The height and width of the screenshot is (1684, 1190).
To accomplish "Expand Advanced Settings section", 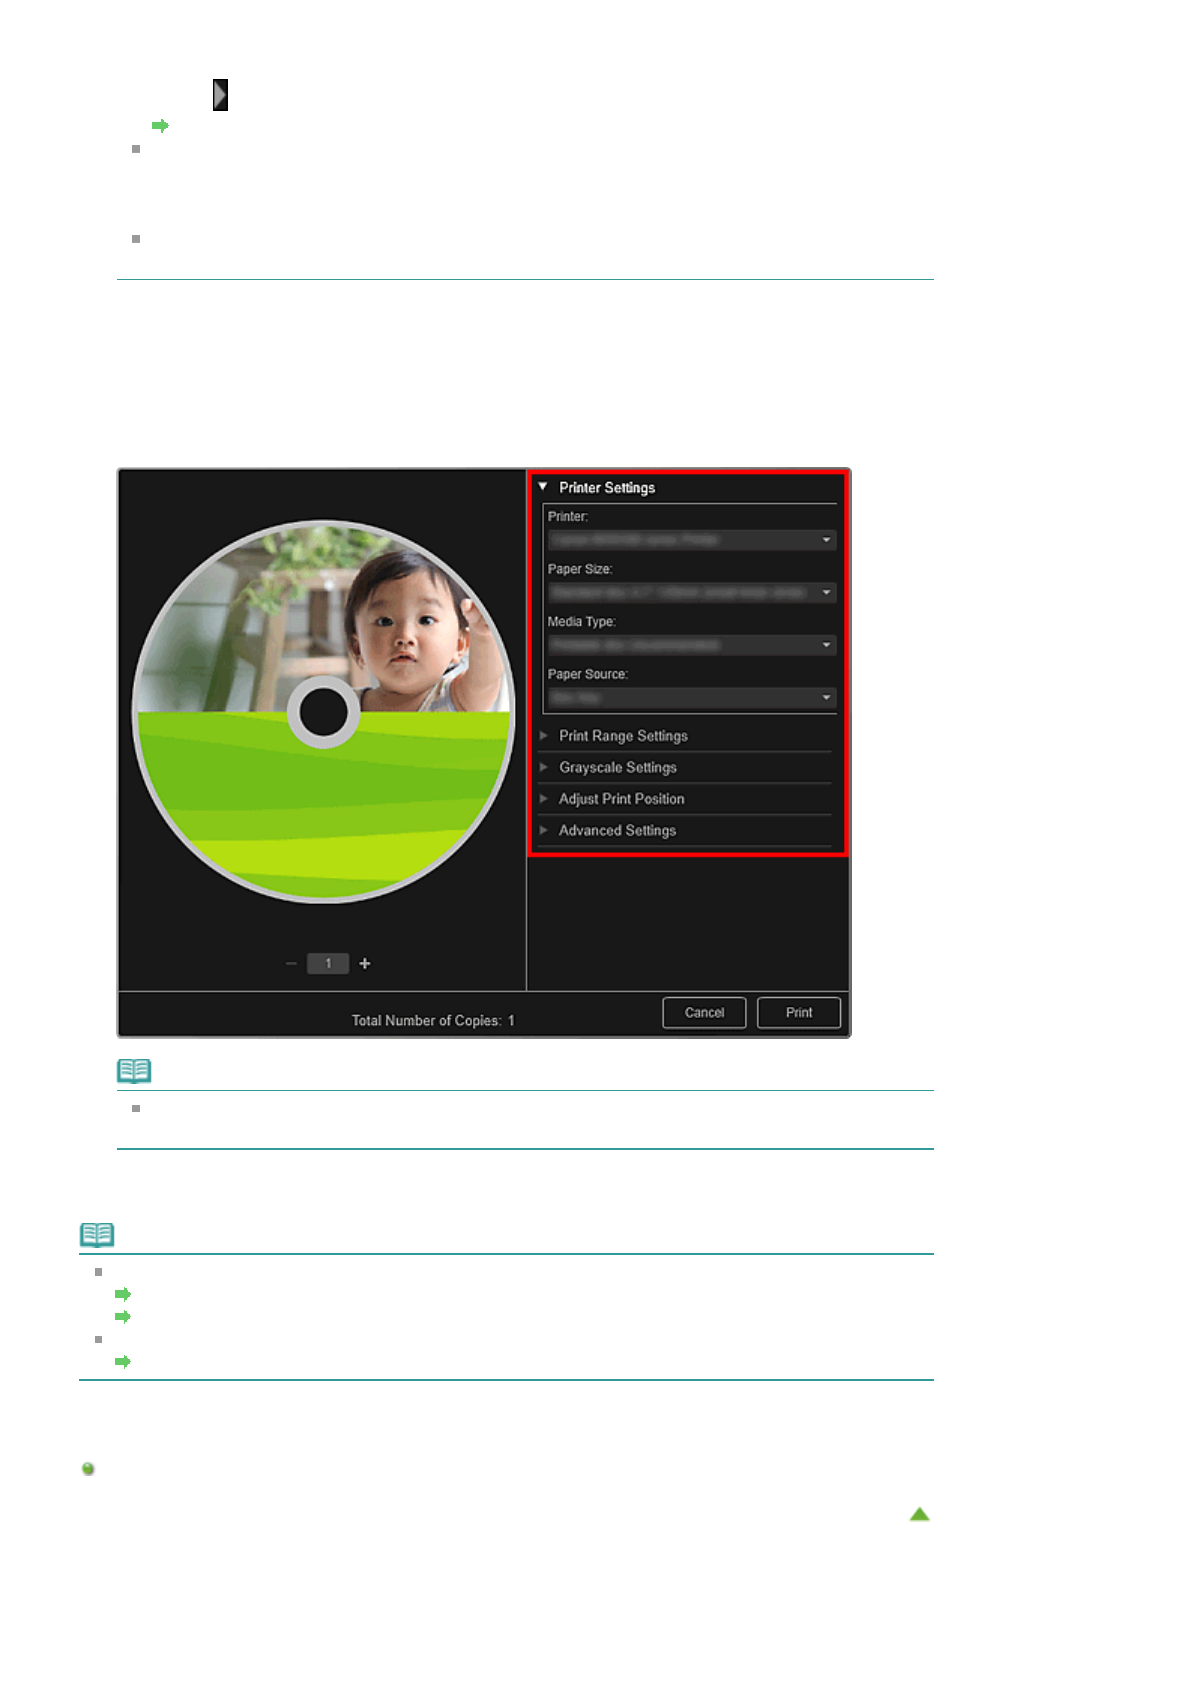I will (x=617, y=830).
